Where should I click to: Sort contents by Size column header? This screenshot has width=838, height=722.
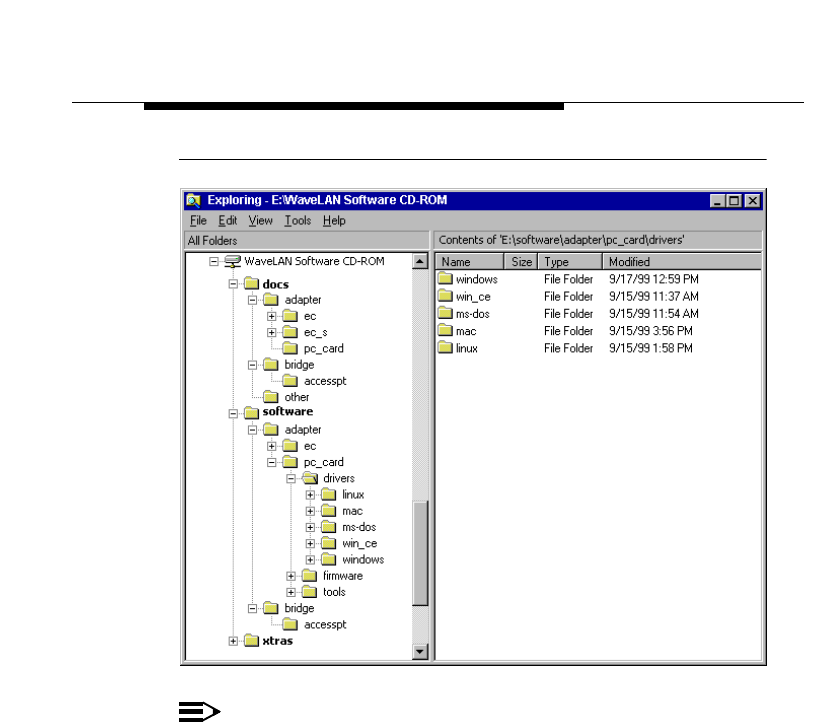[521, 262]
